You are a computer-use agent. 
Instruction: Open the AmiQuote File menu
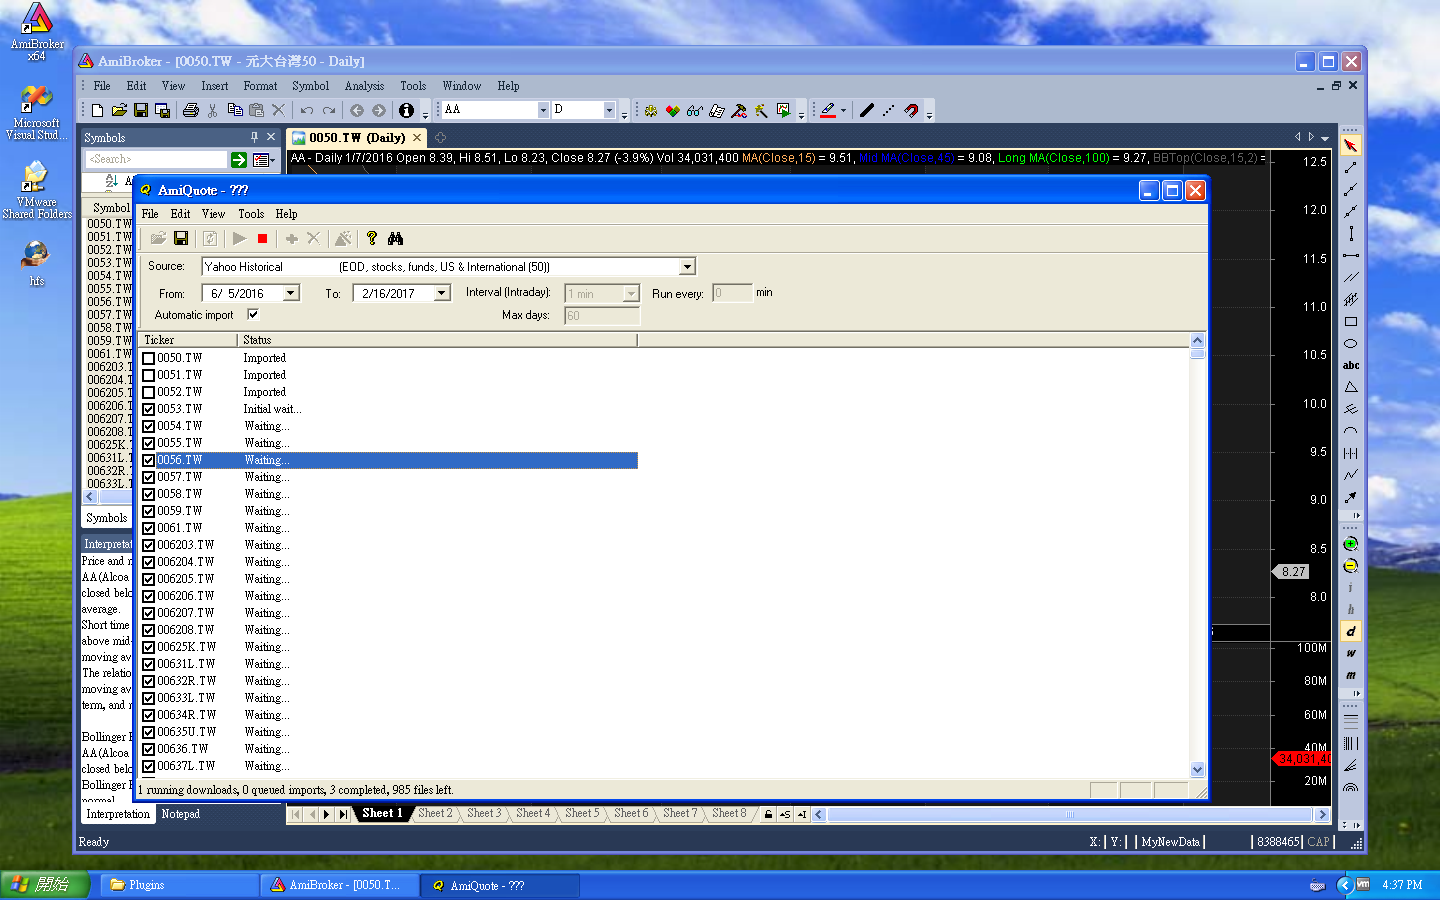(x=150, y=214)
